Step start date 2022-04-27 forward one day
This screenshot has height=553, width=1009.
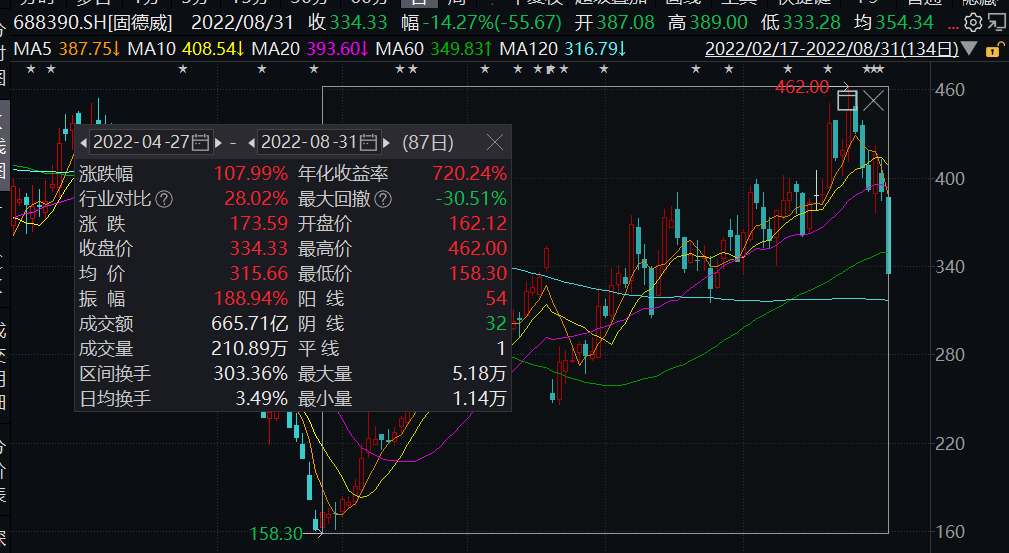point(219,143)
